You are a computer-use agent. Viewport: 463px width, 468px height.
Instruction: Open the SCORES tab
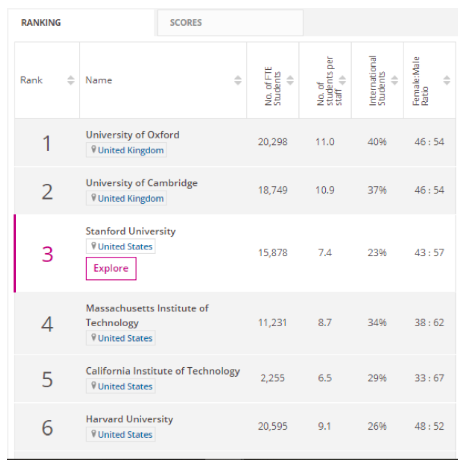coord(230,23)
